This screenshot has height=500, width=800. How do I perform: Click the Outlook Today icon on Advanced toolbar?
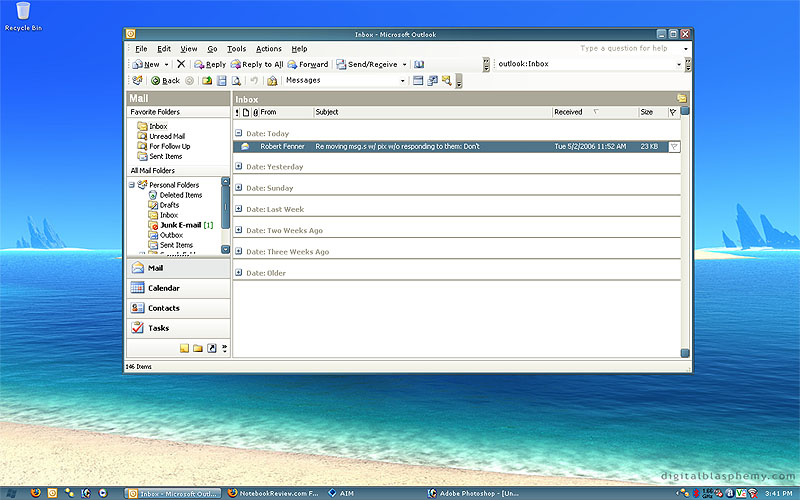[x=137, y=80]
